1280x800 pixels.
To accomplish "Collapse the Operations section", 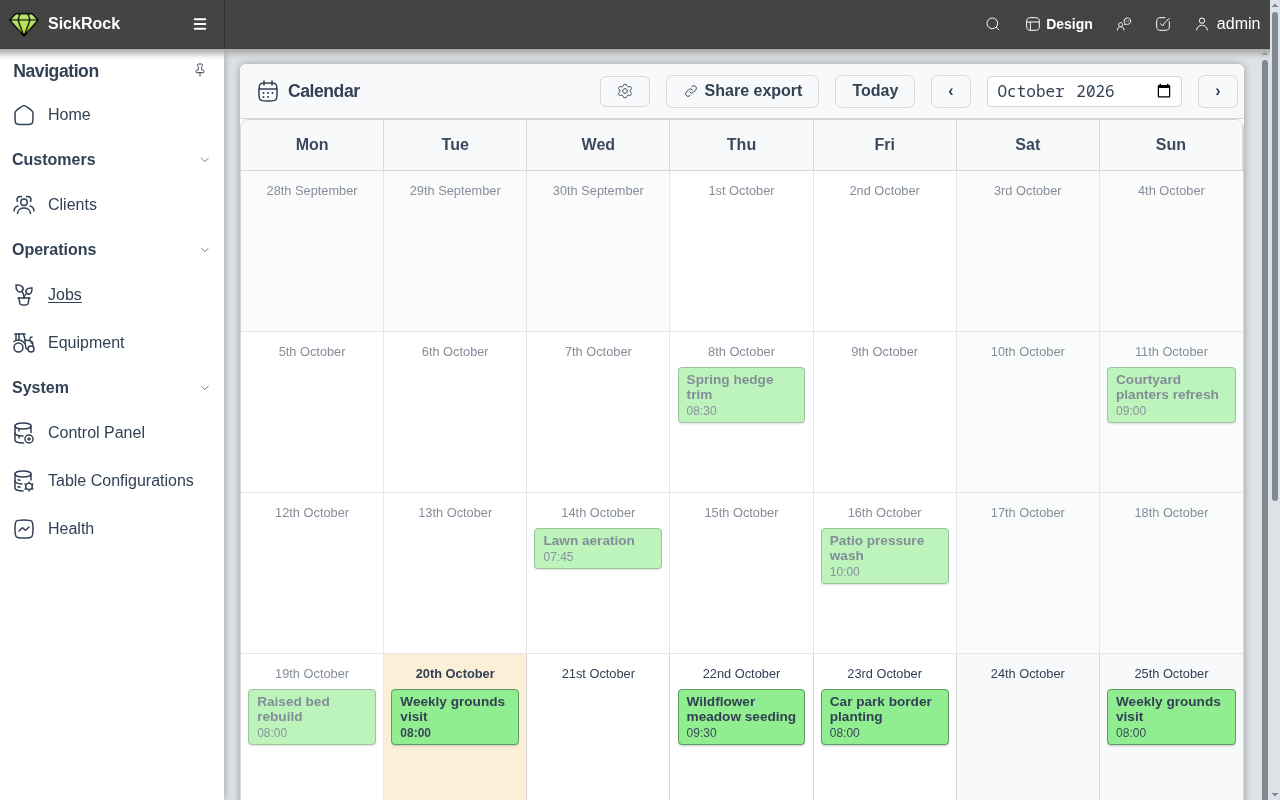I will tap(205, 250).
